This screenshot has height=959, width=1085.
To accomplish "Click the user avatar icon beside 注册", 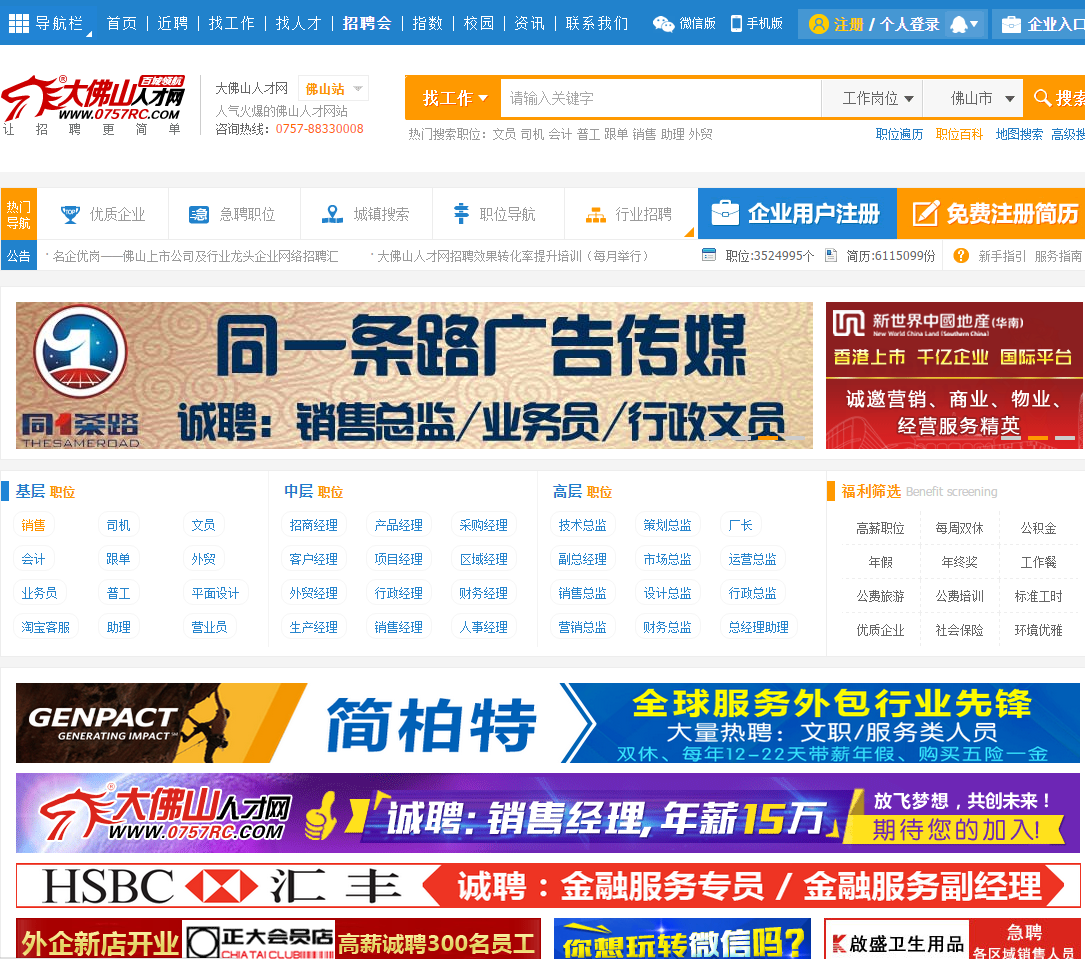I will (819, 24).
